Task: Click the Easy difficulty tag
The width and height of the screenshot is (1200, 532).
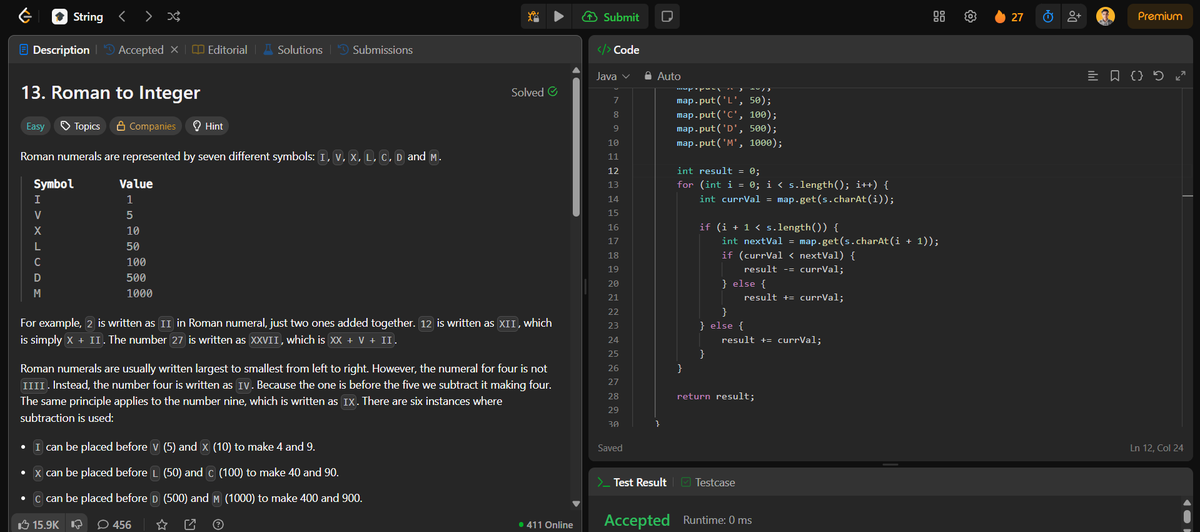Action: [x=35, y=126]
